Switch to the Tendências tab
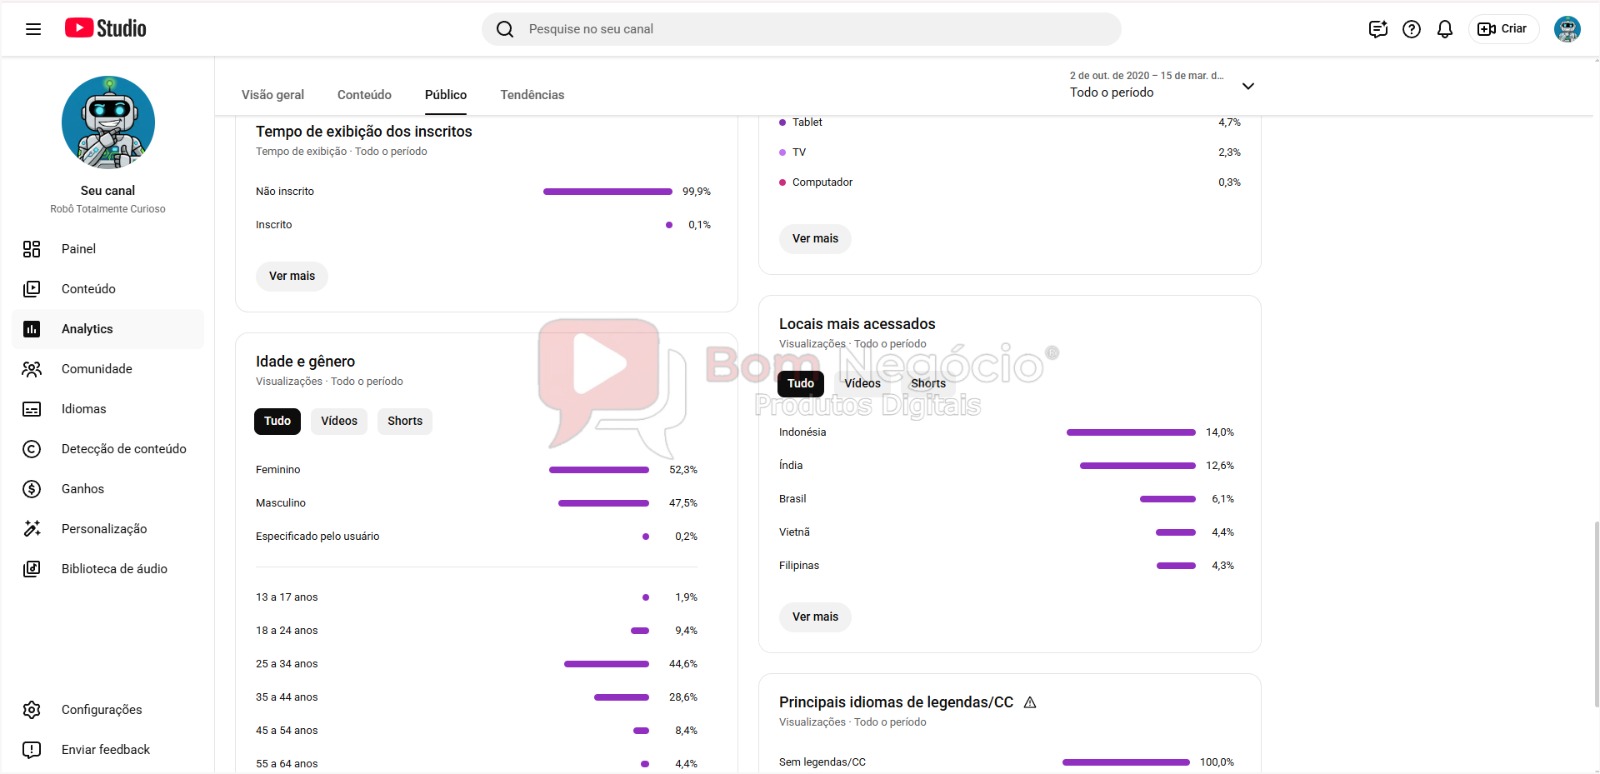 pyautogui.click(x=532, y=95)
